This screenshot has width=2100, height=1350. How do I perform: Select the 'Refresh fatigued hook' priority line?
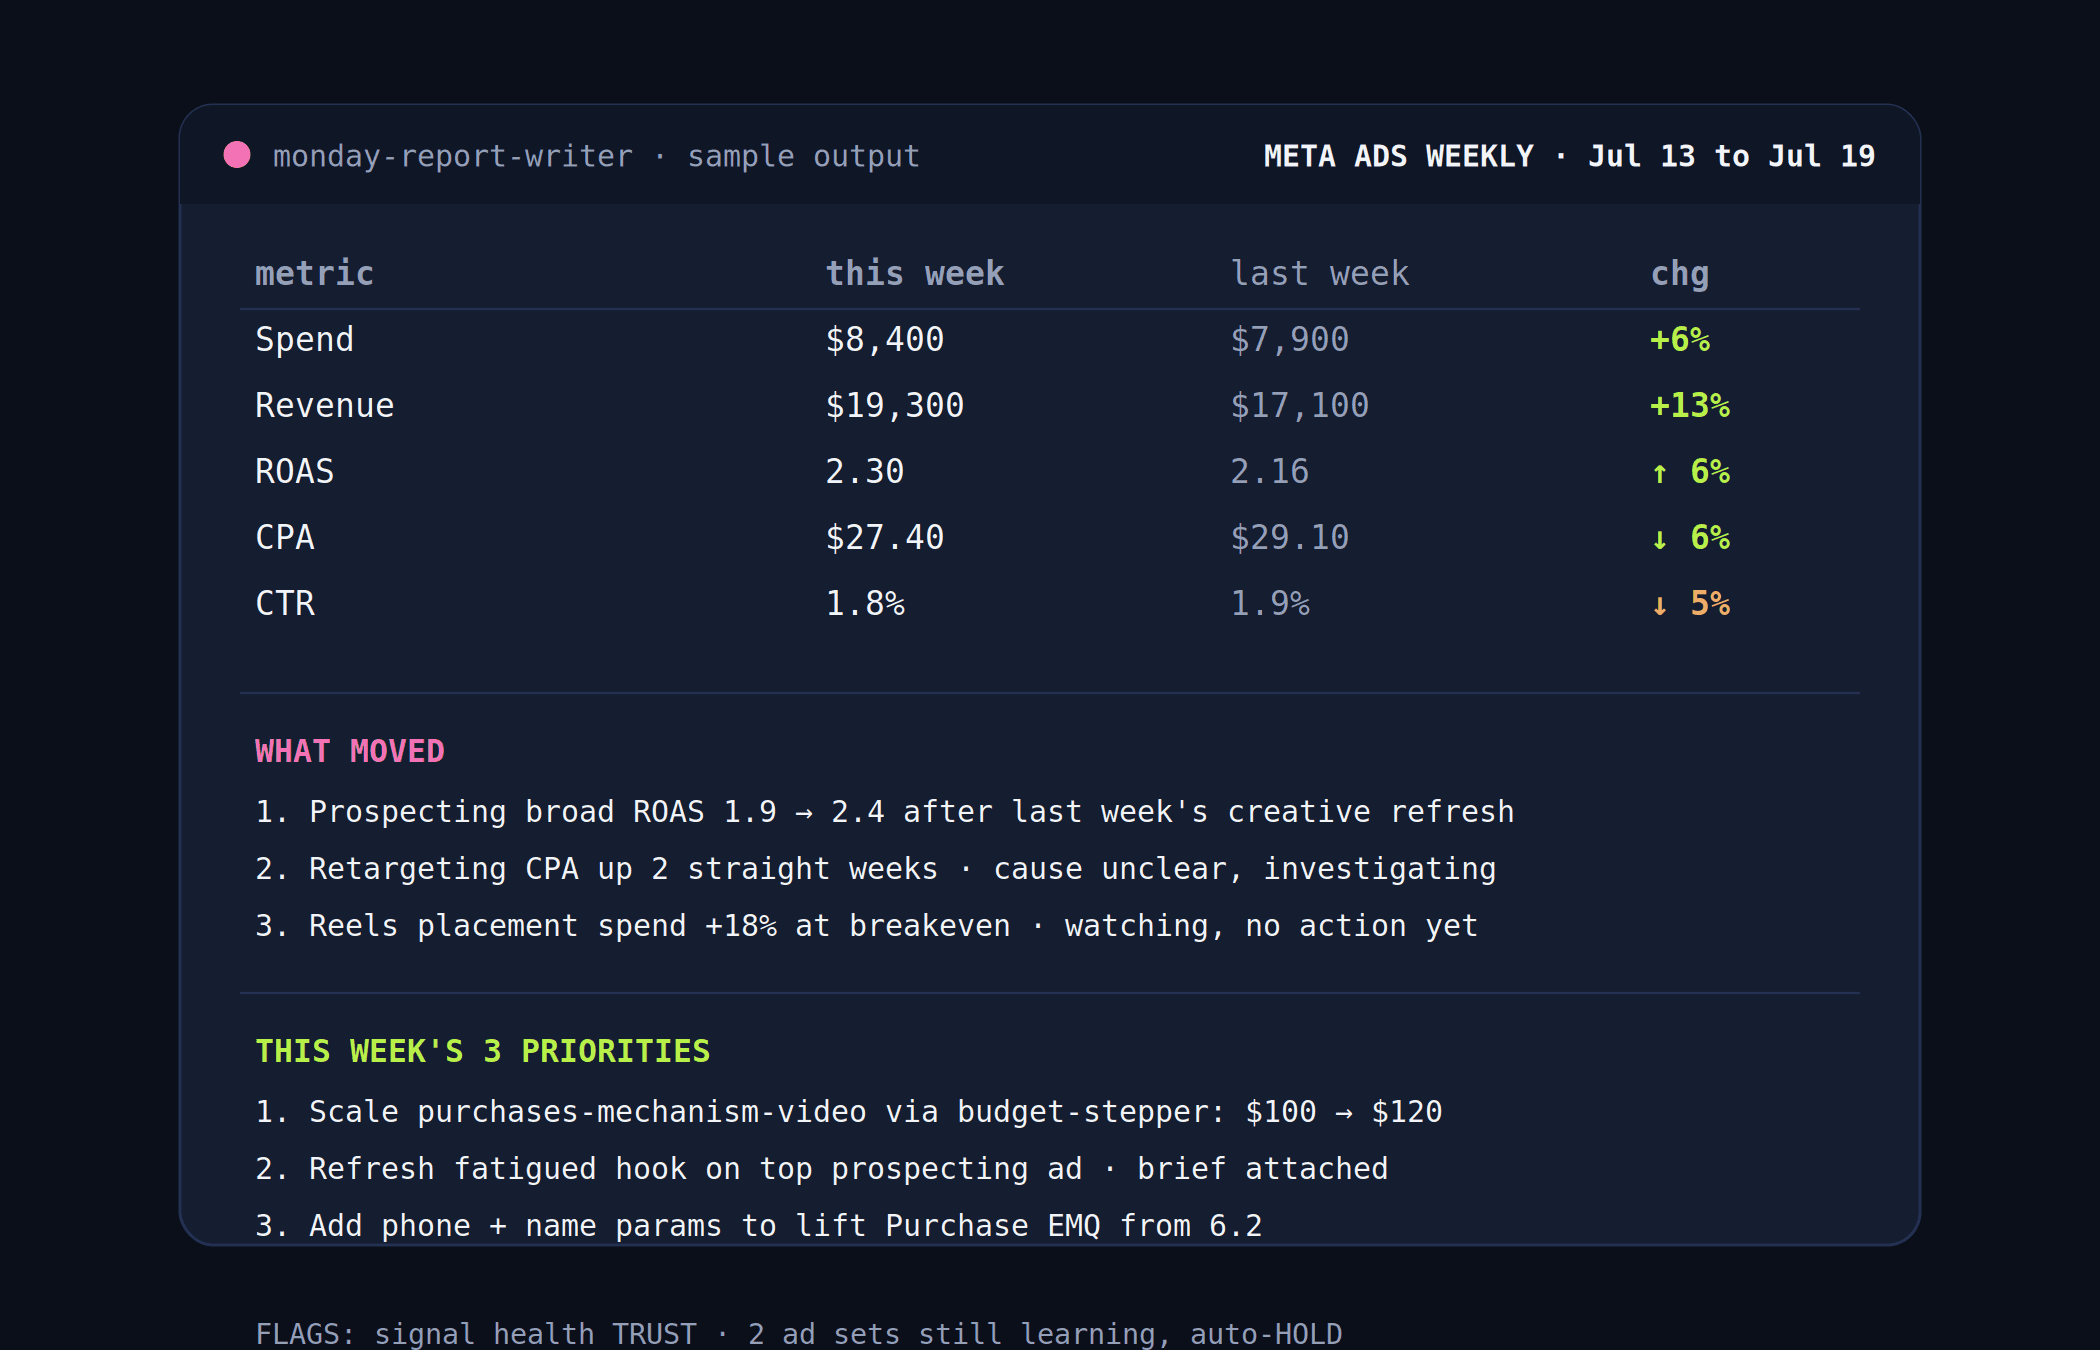(821, 1169)
